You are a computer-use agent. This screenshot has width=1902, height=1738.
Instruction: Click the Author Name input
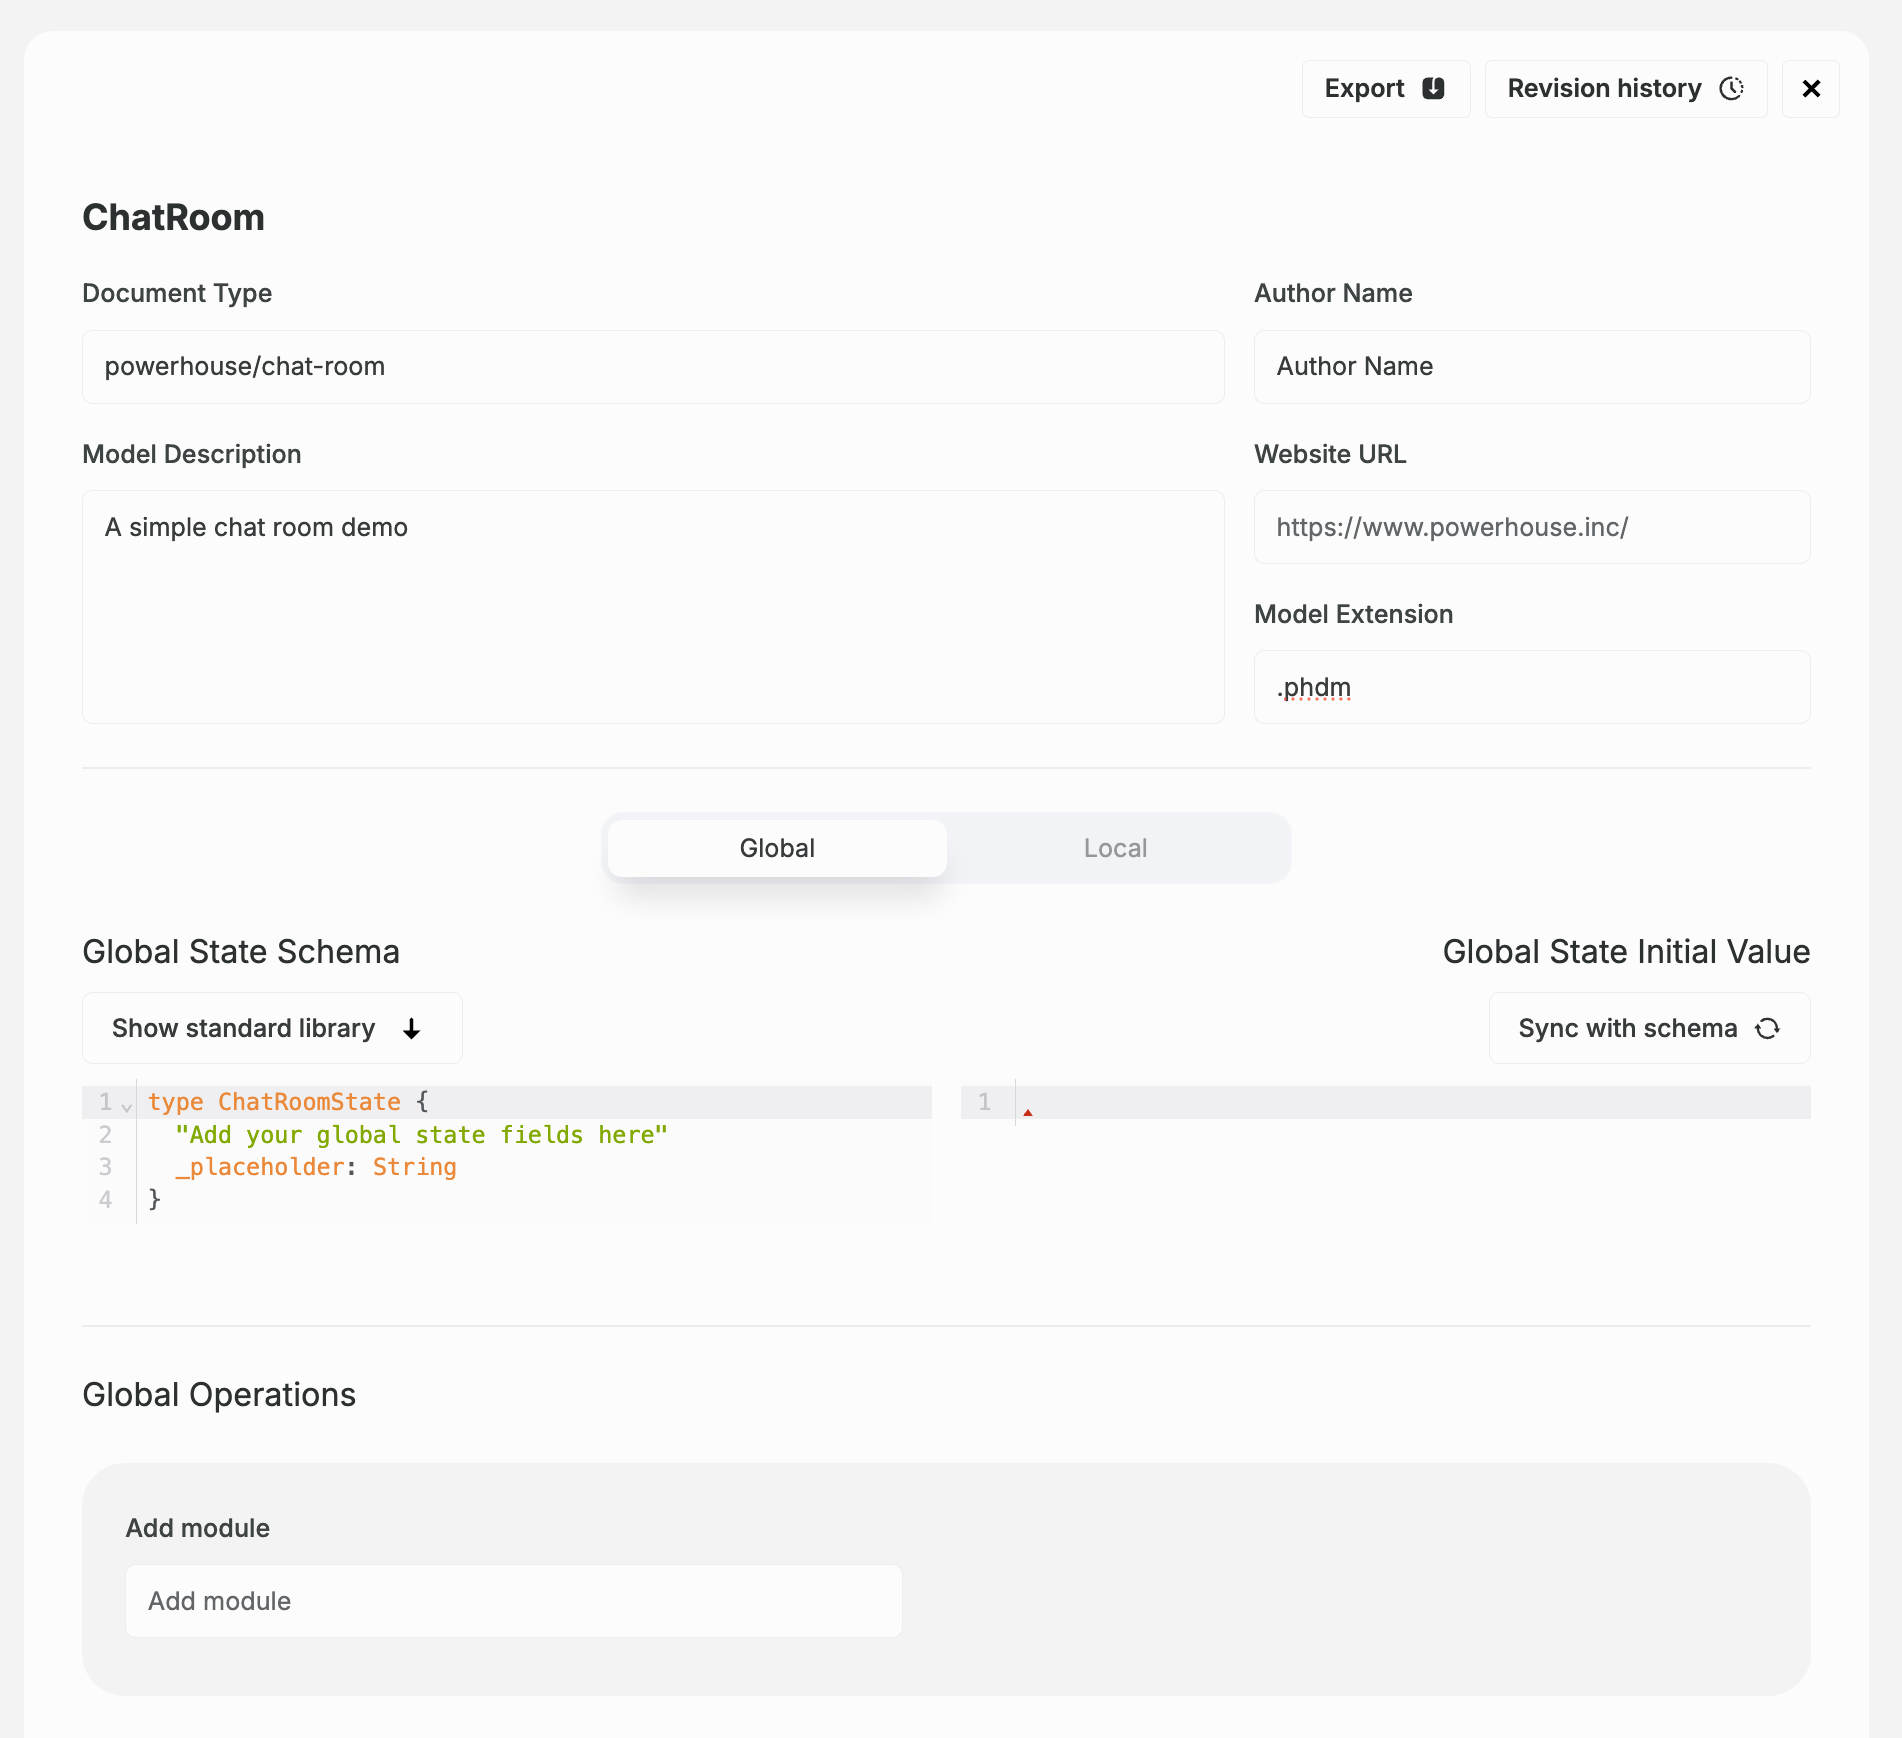coord(1531,367)
